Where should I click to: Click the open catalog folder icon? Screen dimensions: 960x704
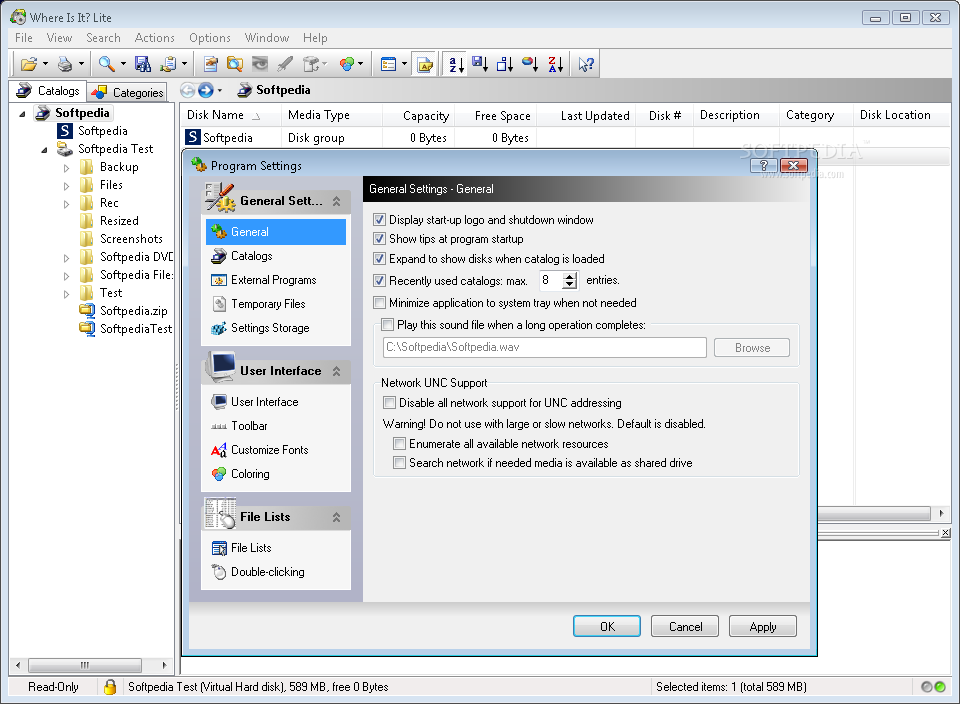[28, 64]
